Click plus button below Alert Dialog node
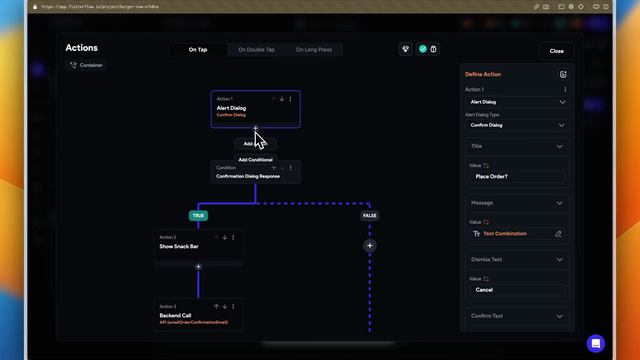This screenshot has height=360, width=640. [x=256, y=128]
